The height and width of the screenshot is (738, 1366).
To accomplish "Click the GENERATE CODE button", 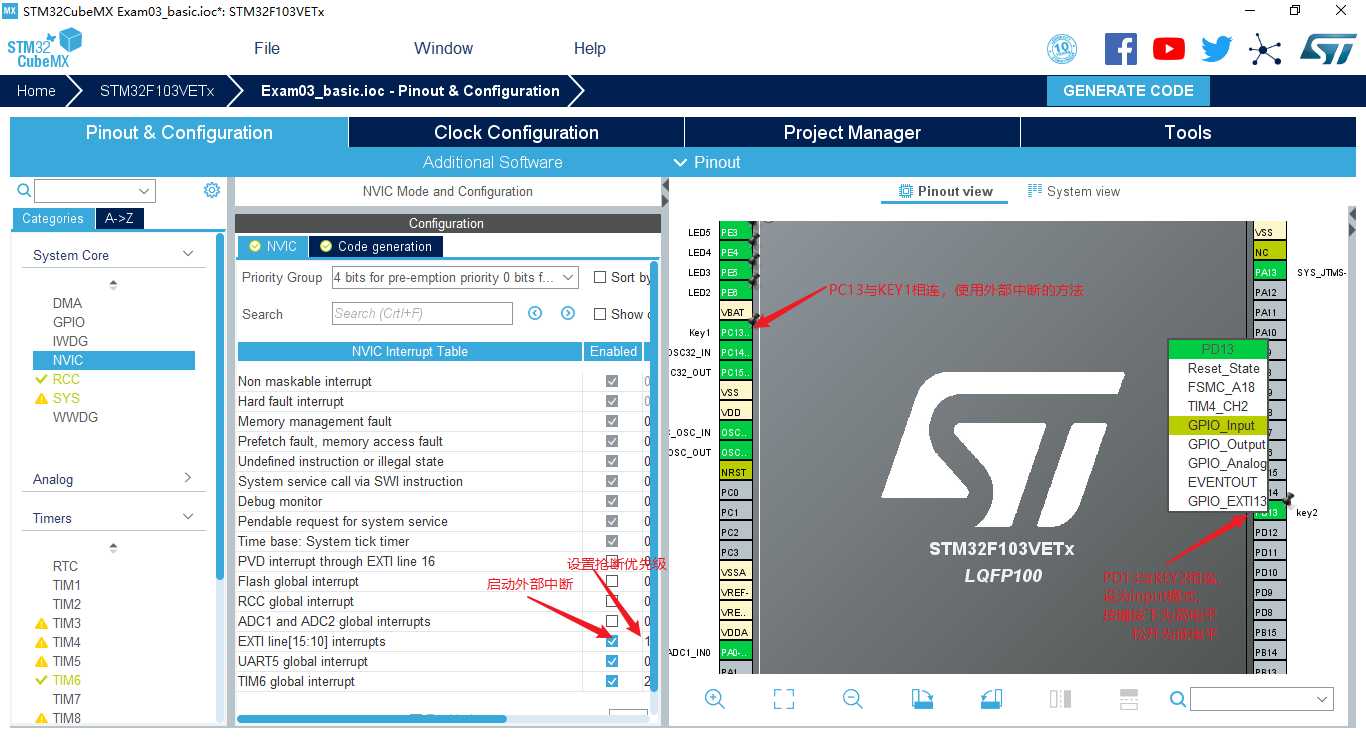I will (1128, 90).
